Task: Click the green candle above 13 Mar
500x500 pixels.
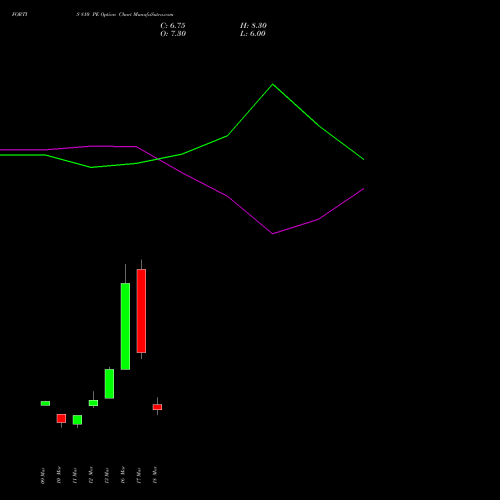Action: click(x=109, y=384)
